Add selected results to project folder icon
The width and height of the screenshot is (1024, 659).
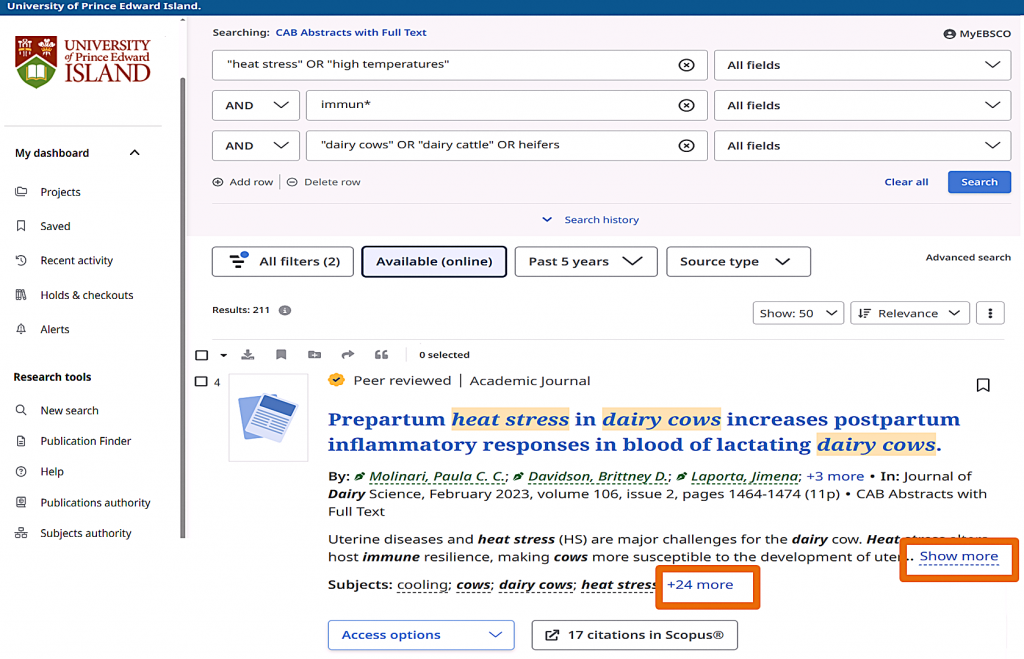(x=315, y=355)
